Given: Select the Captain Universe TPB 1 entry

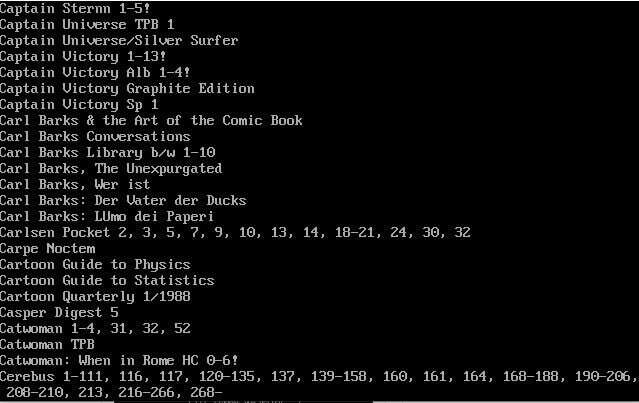Looking at the screenshot, I should click(x=87, y=24).
